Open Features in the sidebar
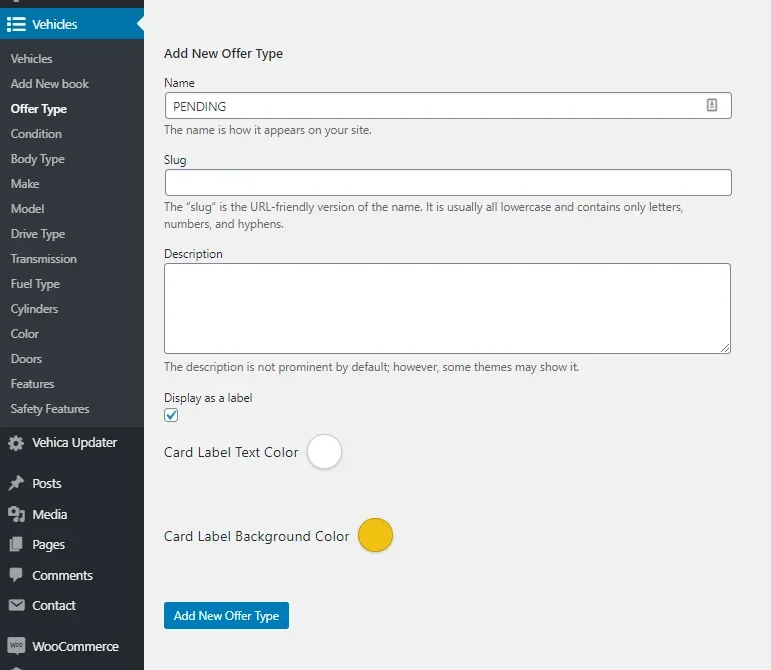The height and width of the screenshot is (670, 771). 32,384
